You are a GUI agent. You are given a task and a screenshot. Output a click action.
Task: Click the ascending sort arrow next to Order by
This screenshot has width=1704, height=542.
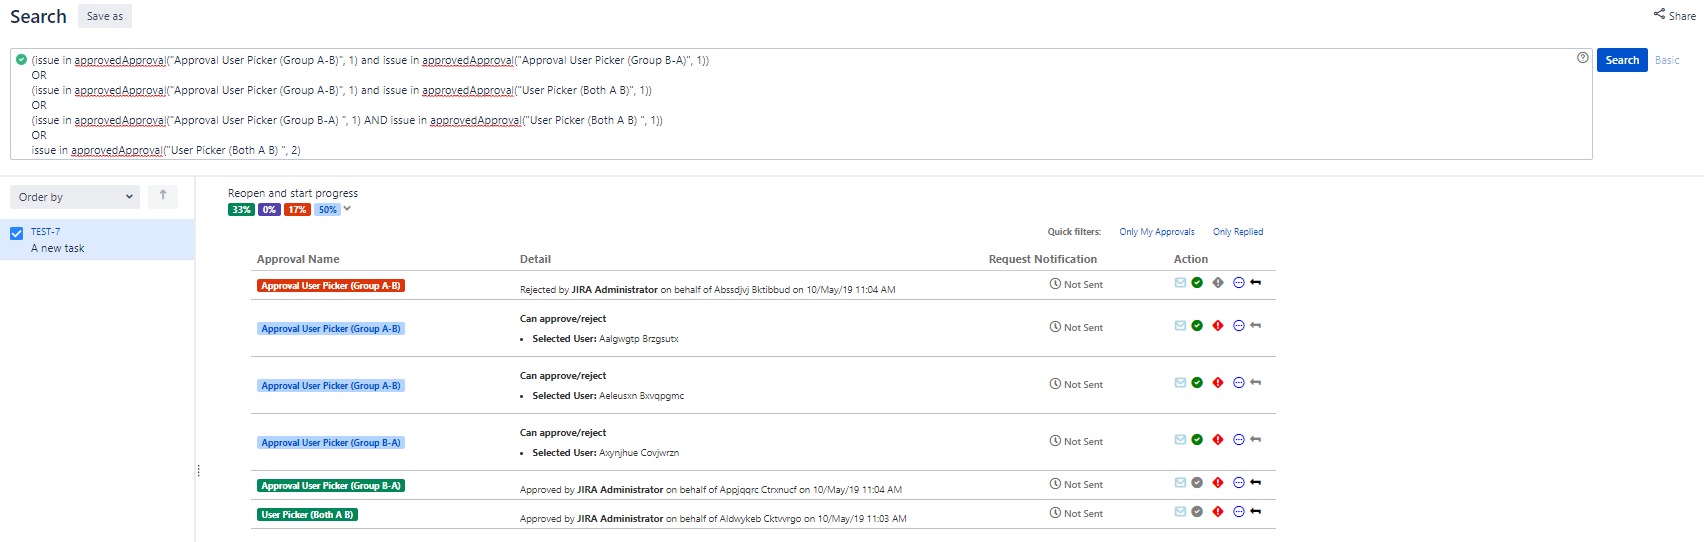pyautogui.click(x=163, y=196)
